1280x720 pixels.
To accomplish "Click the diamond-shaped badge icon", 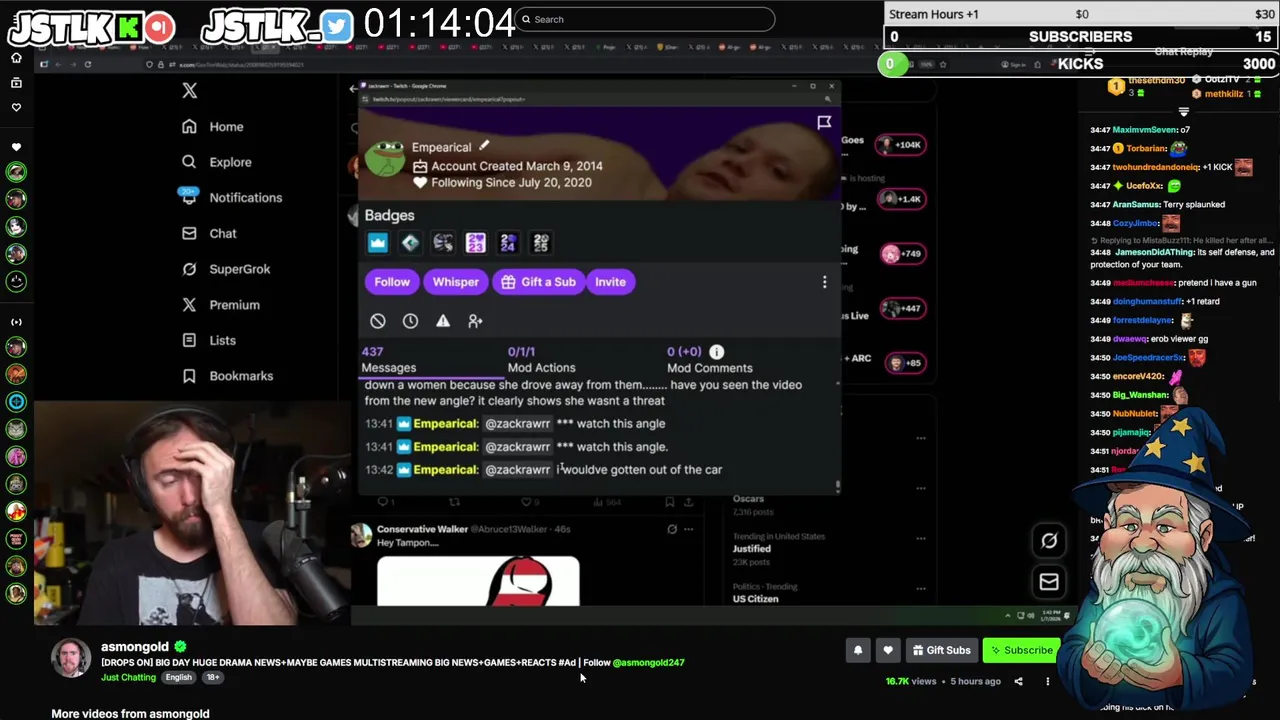I will 410,243.
